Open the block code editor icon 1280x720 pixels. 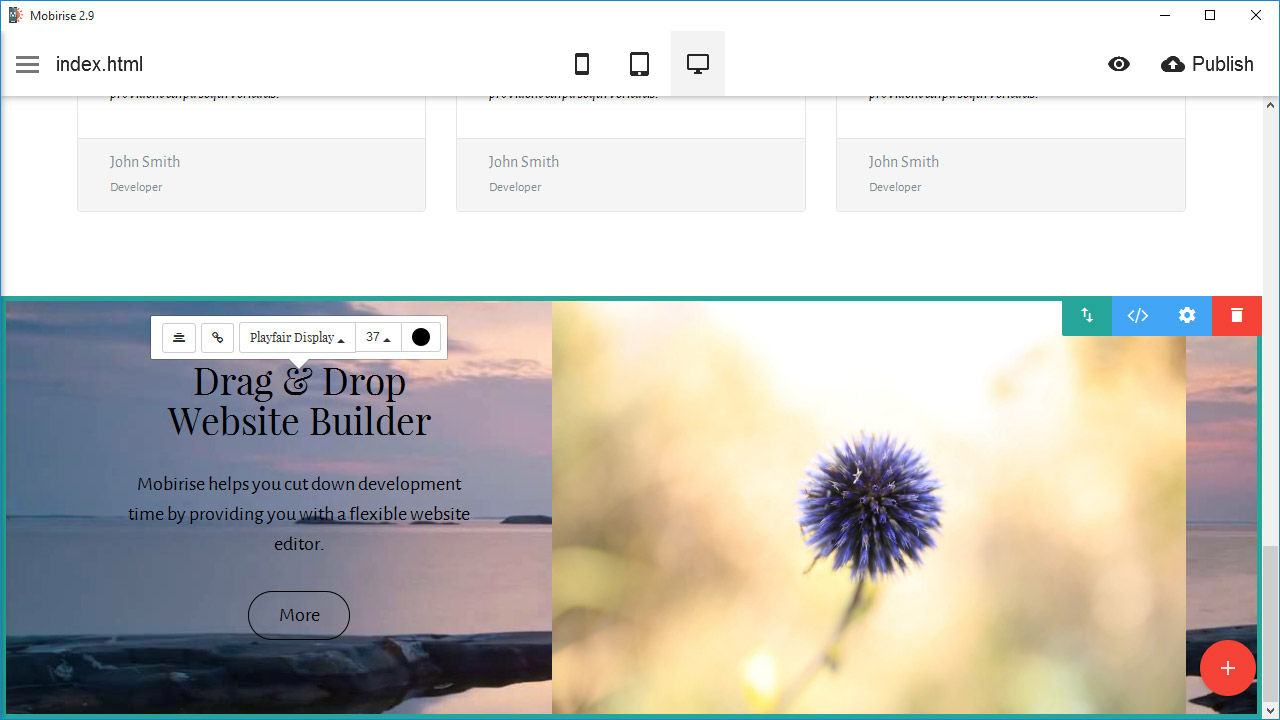point(1137,316)
